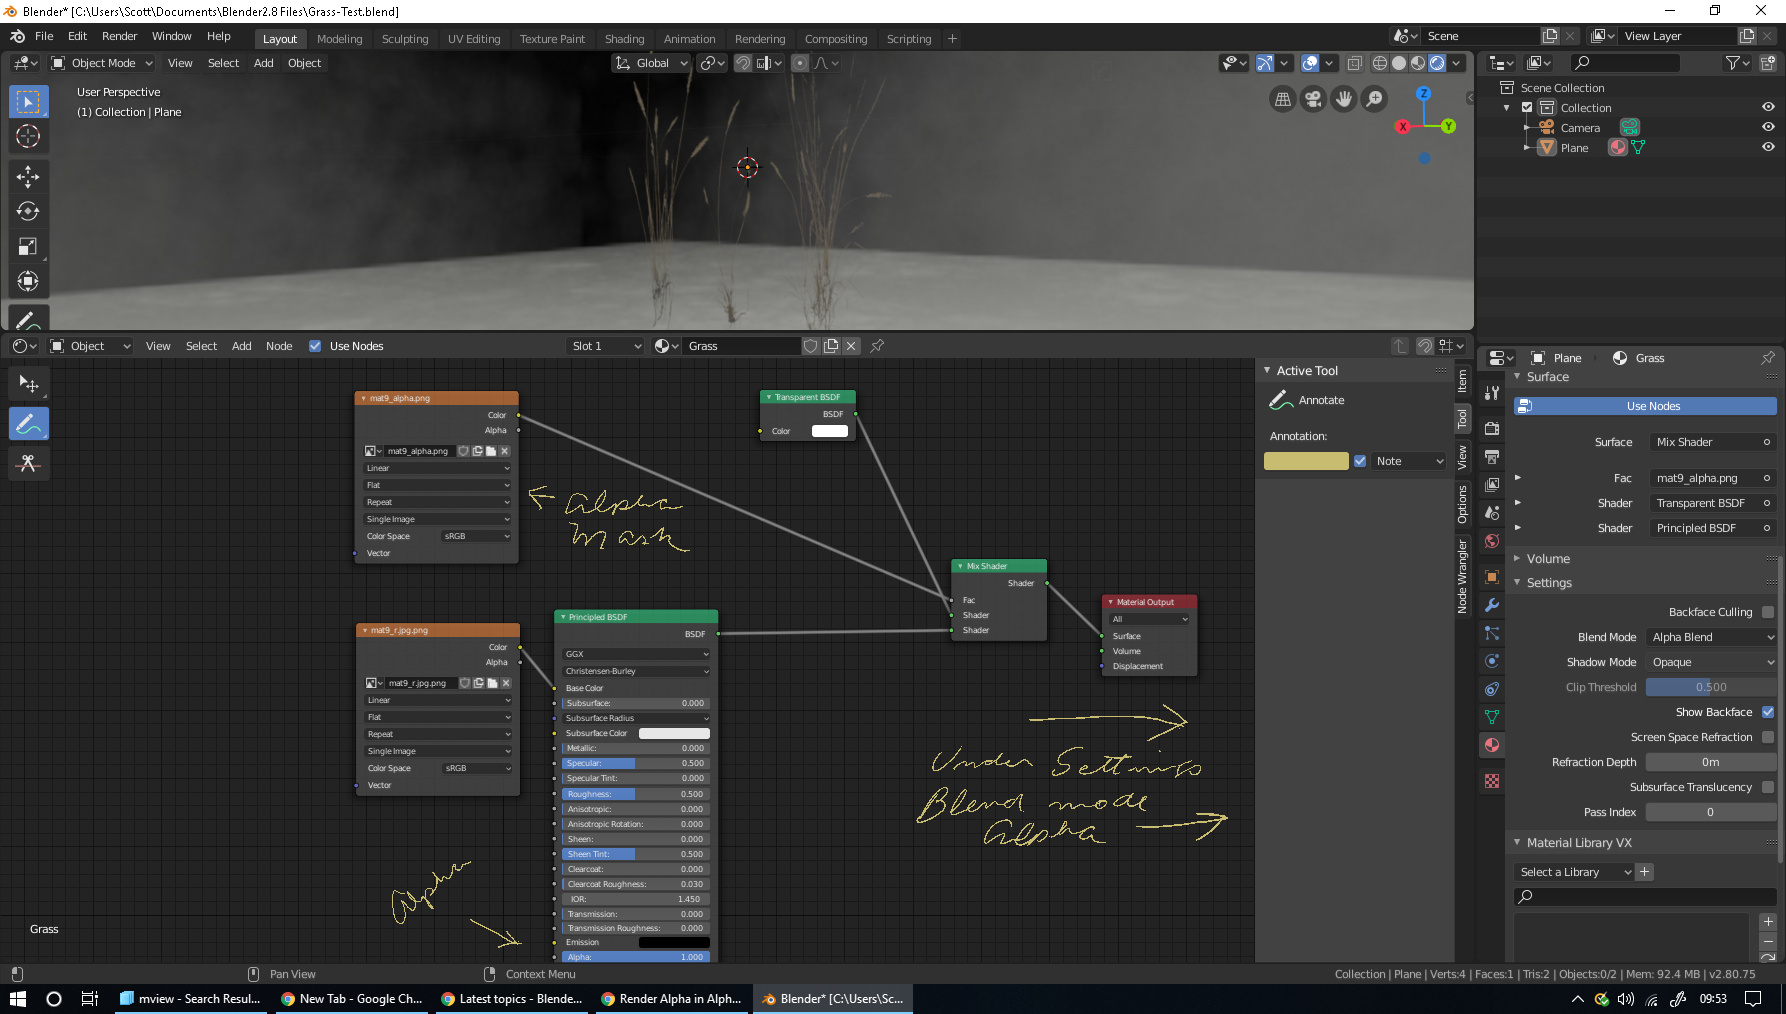Add a new library with the plus button
The height and width of the screenshot is (1014, 1786).
pos(1645,872)
